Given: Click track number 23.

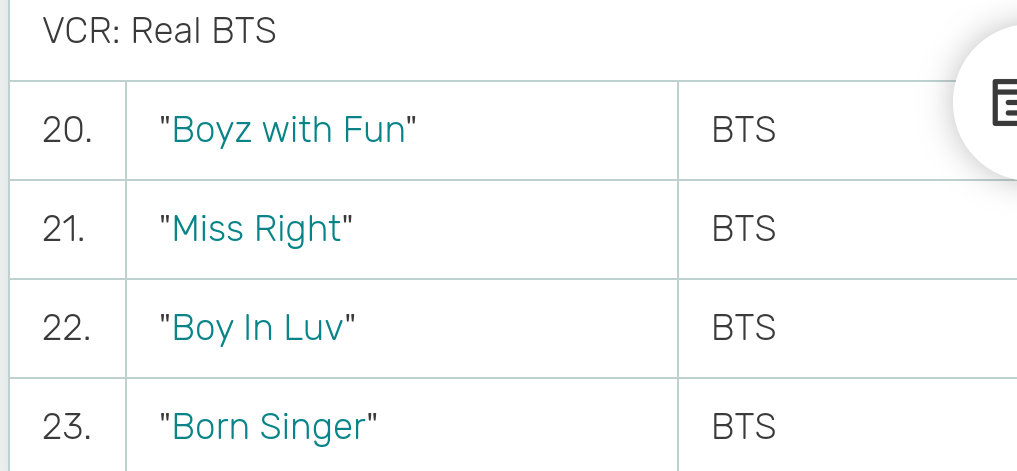Looking at the screenshot, I should tap(67, 427).
